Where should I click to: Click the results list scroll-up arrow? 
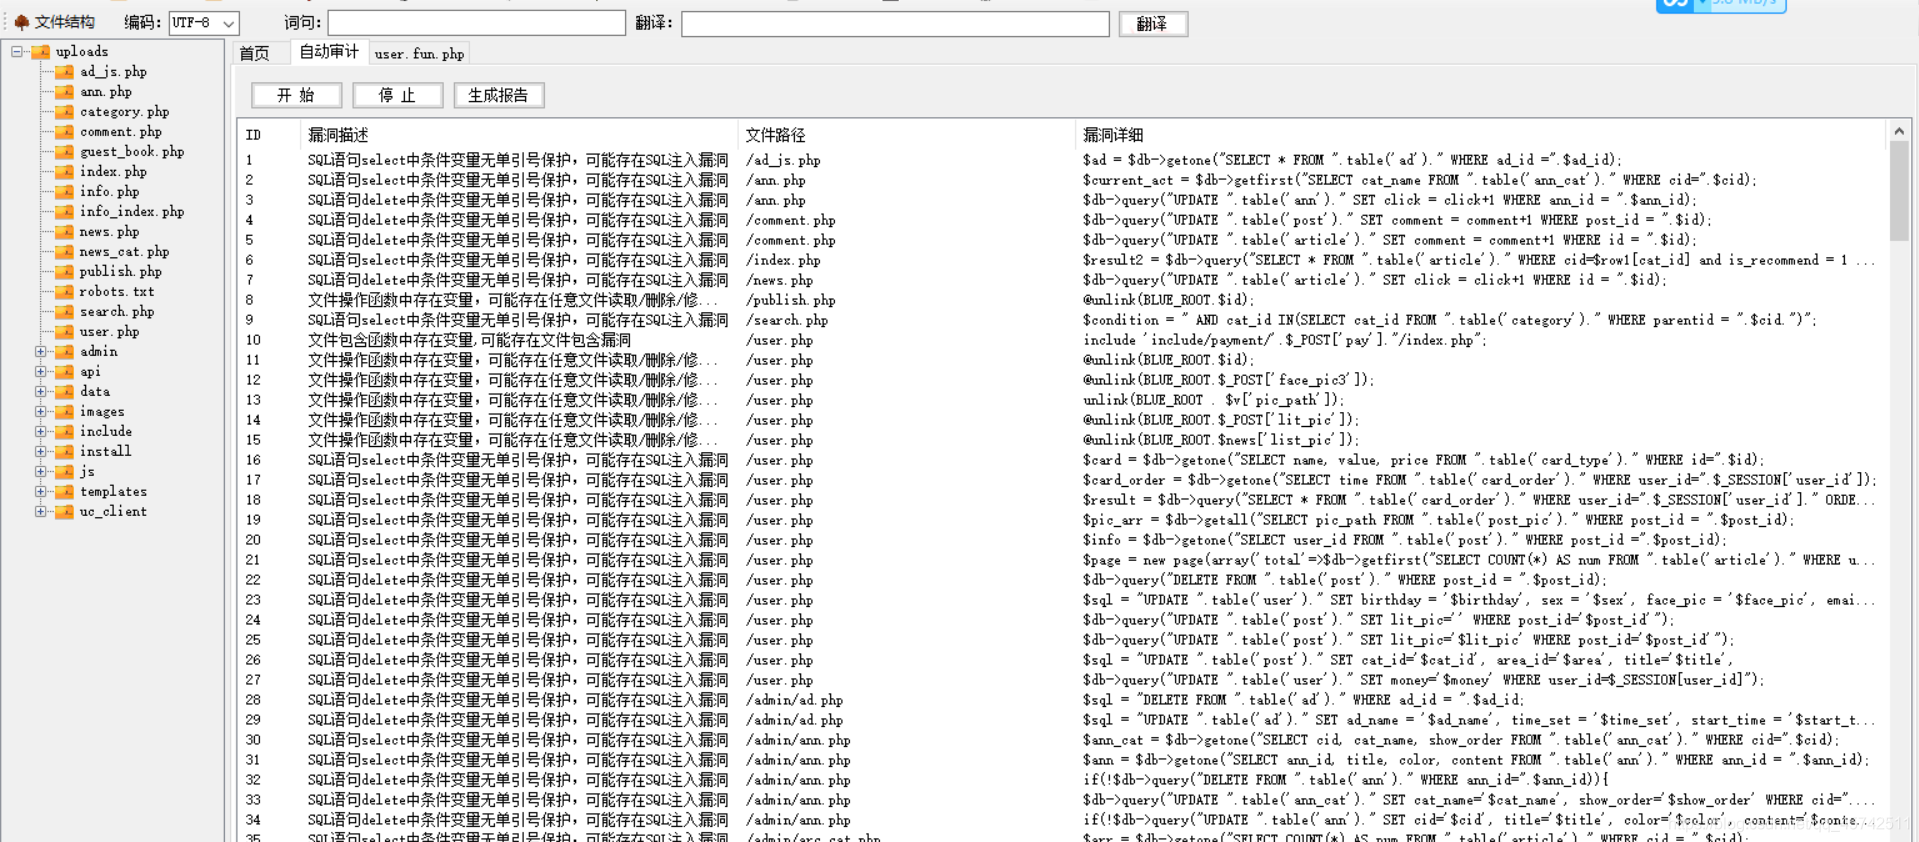(1899, 131)
